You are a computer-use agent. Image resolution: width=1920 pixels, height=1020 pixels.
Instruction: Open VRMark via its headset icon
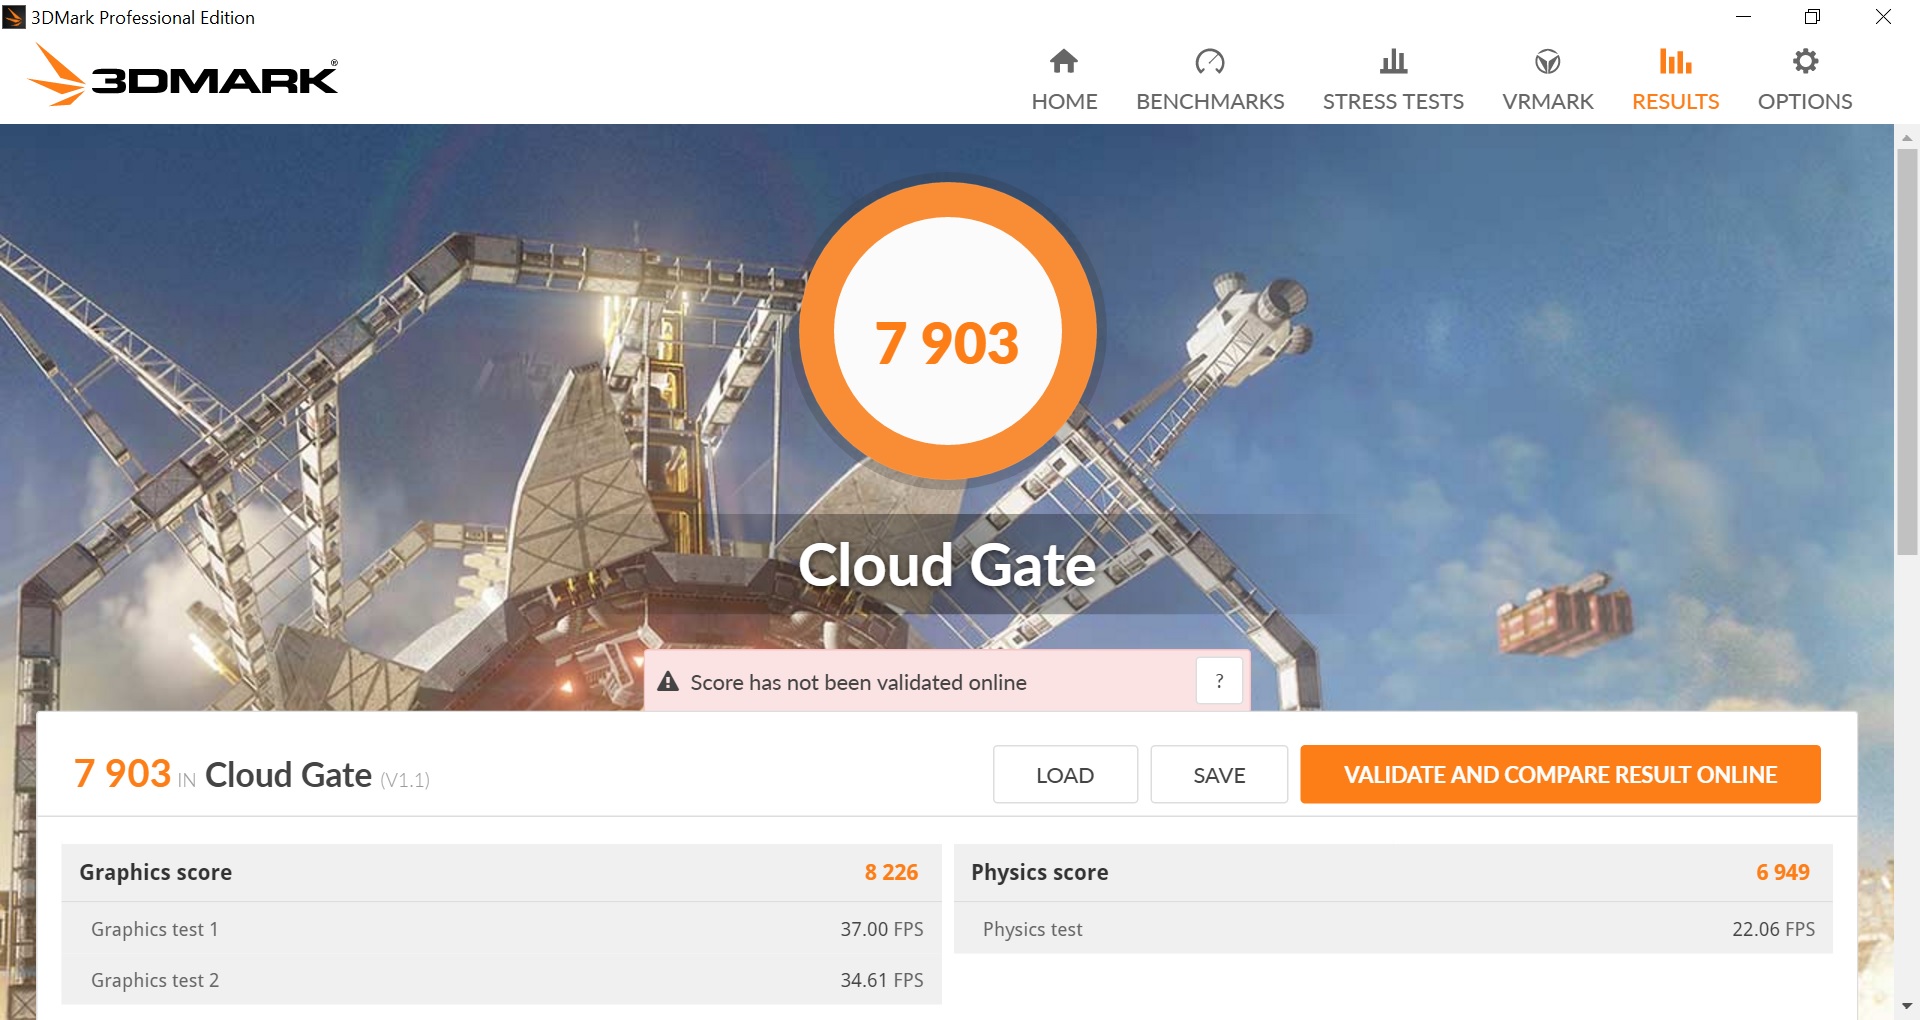[1548, 62]
